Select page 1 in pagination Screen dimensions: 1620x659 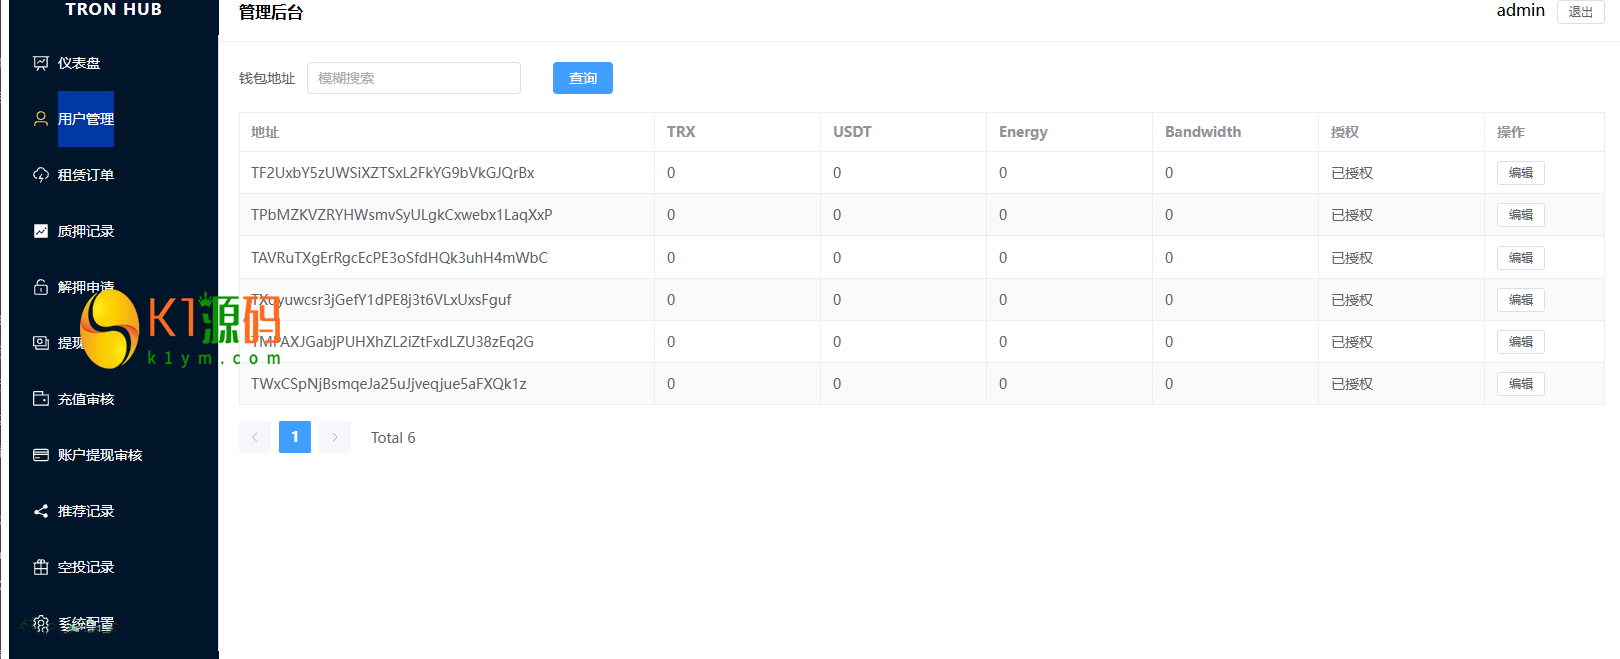[295, 437]
